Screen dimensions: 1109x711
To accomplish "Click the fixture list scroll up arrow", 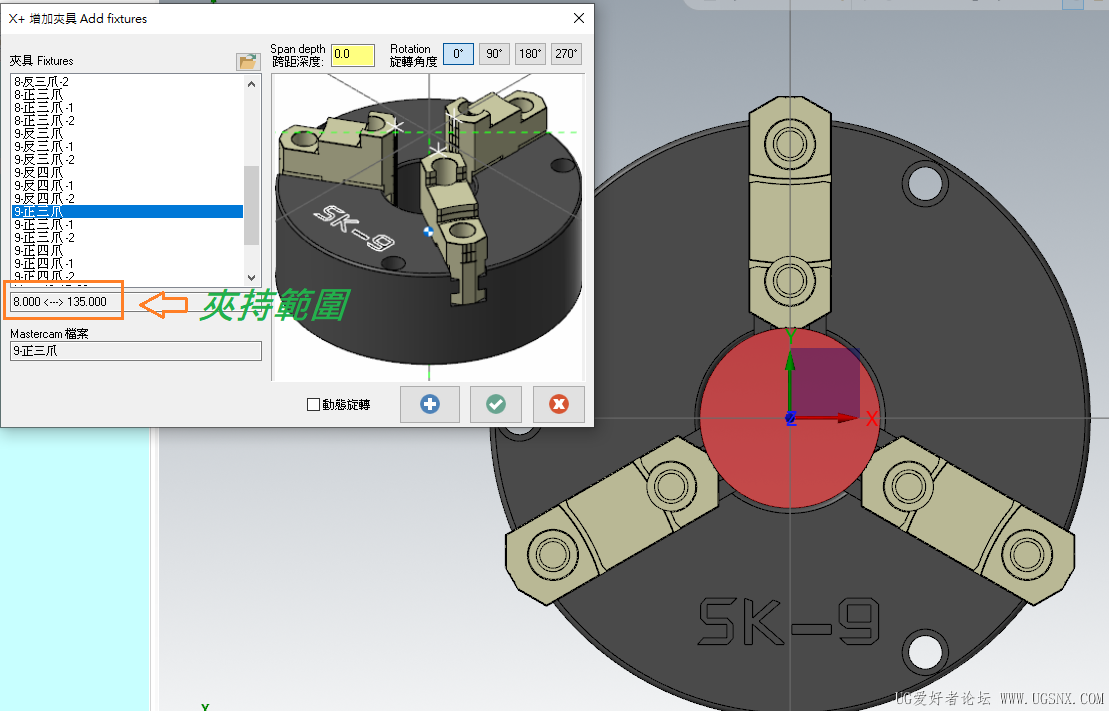I will [x=252, y=84].
